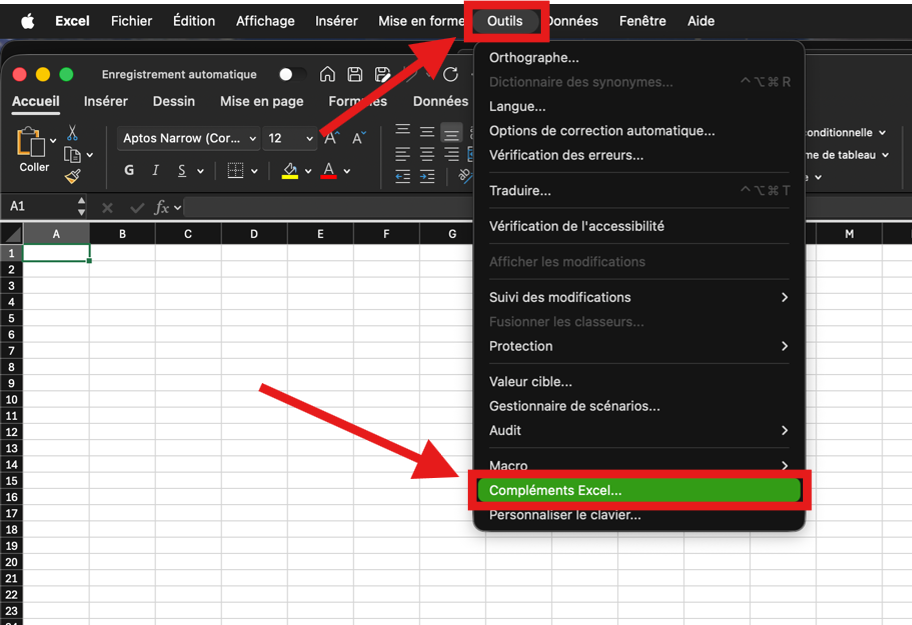Click the Align Left icon
Image resolution: width=912 pixels, height=625 pixels.
click(x=402, y=154)
